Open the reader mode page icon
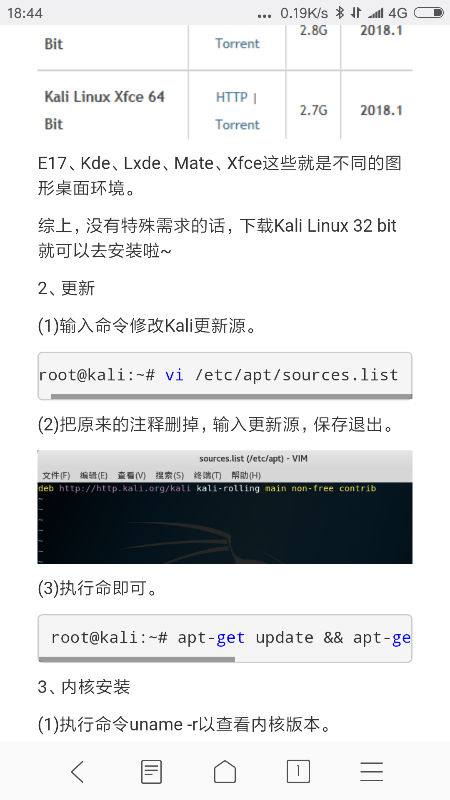The image size is (450, 800). tap(151, 771)
